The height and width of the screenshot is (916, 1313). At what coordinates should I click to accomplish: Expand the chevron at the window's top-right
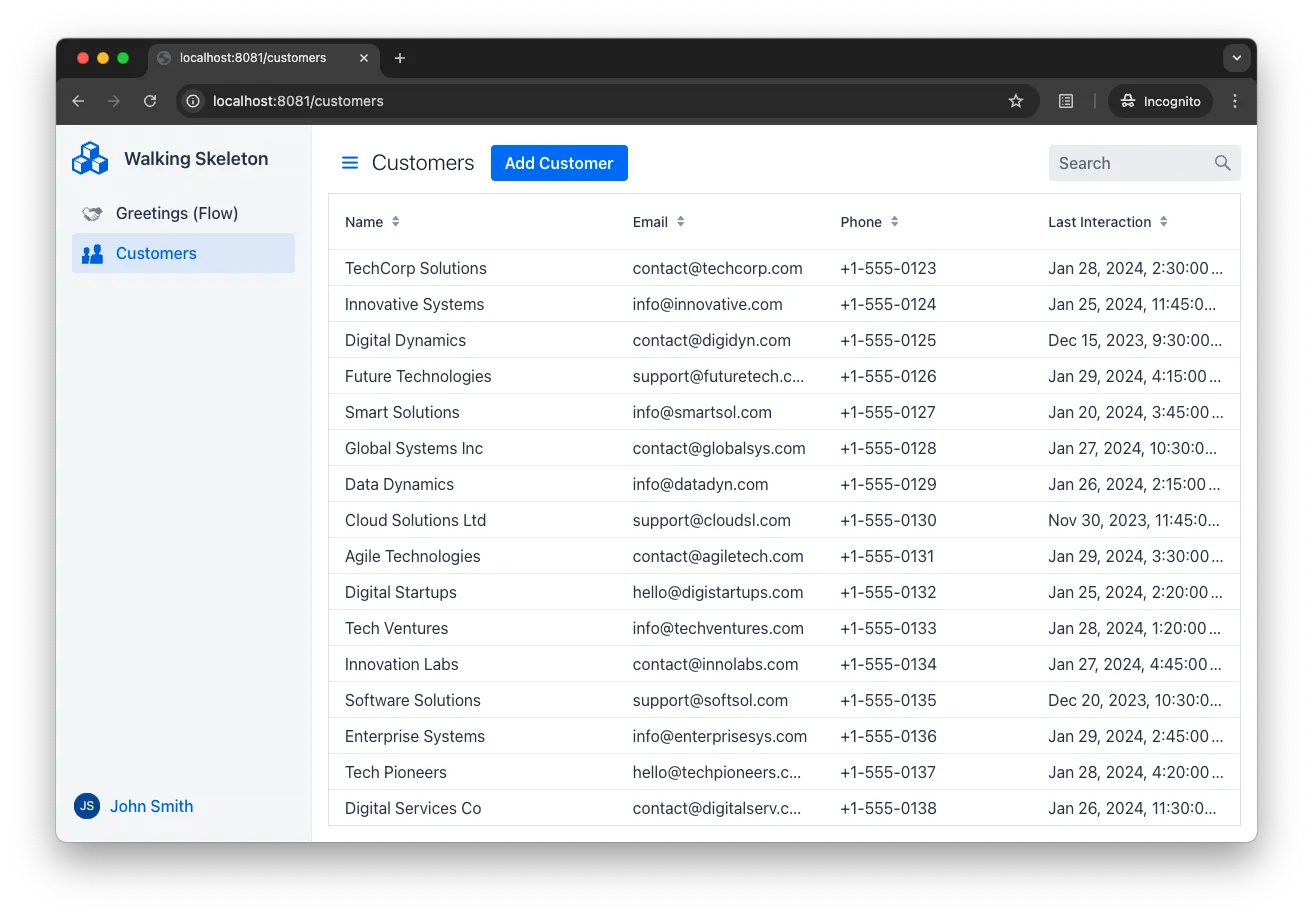(x=1236, y=57)
